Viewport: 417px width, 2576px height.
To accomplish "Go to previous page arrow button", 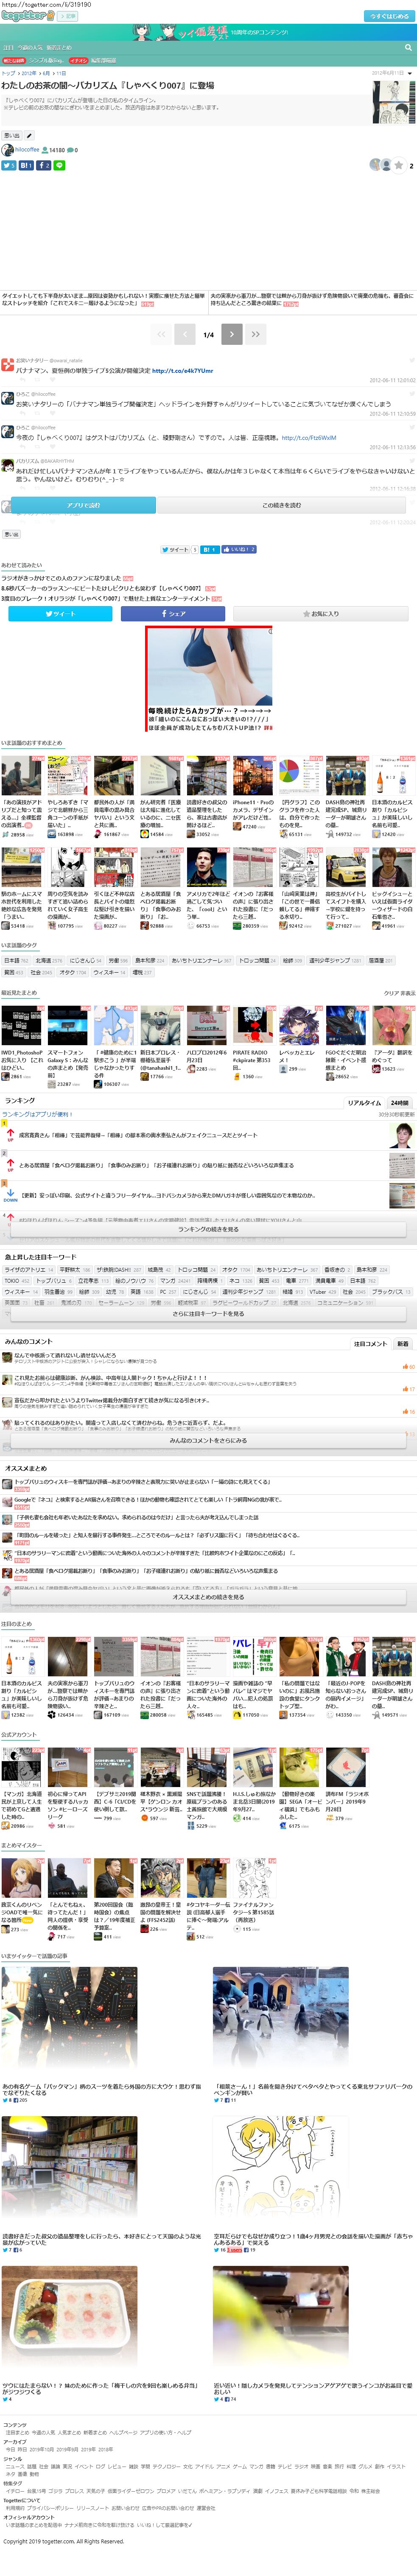I will coord(185,334).
